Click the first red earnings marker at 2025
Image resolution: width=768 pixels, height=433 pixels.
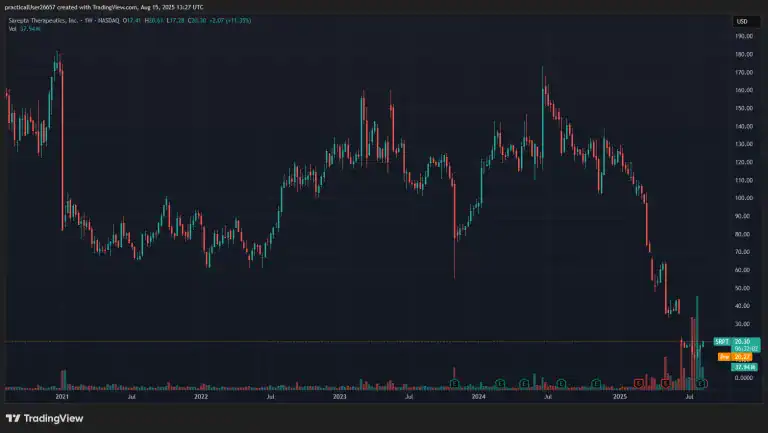(638, 383)
